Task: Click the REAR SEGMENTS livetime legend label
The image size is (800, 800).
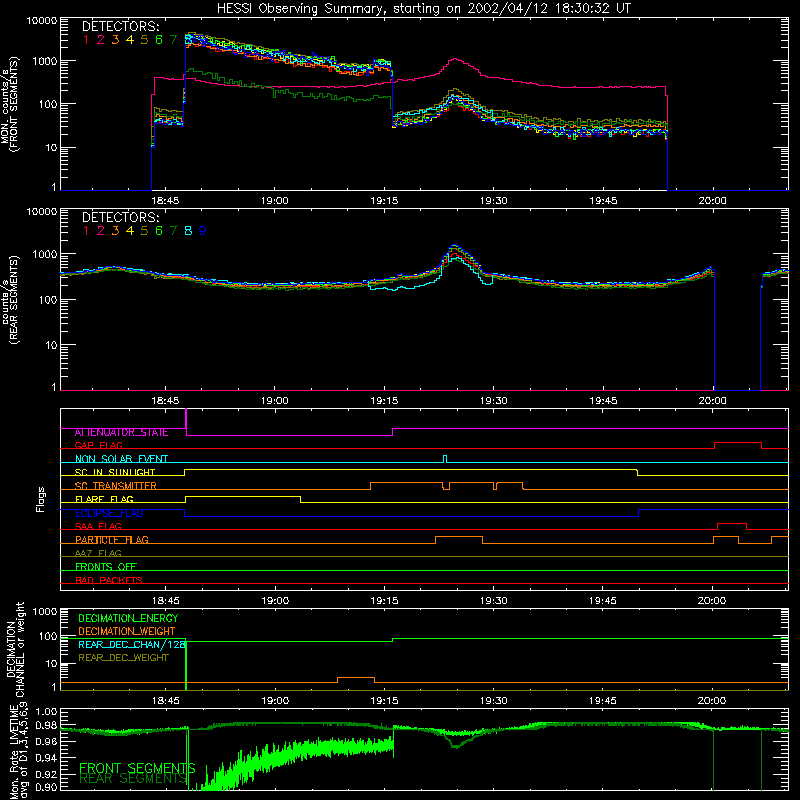Action: [x=133, y=779]
